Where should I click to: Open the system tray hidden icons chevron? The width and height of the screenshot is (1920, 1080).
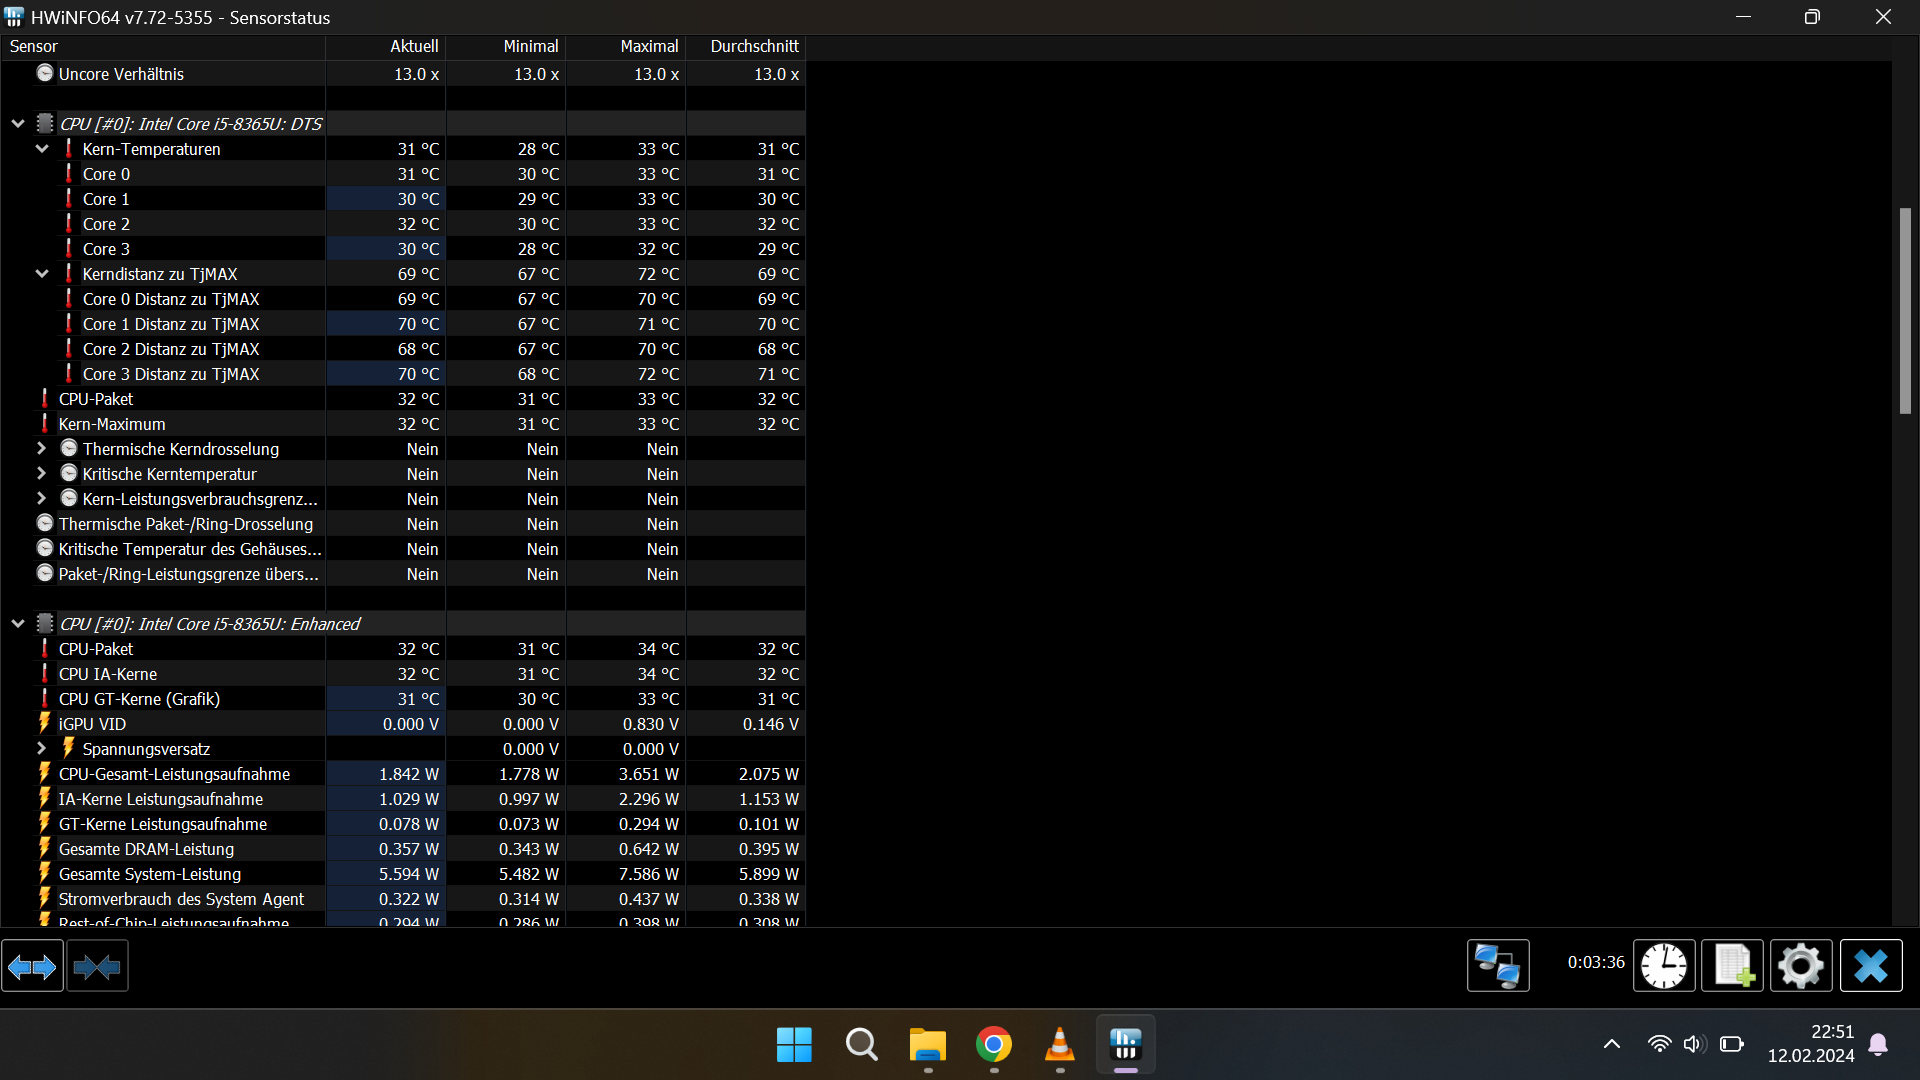tap(1611, 1044)
